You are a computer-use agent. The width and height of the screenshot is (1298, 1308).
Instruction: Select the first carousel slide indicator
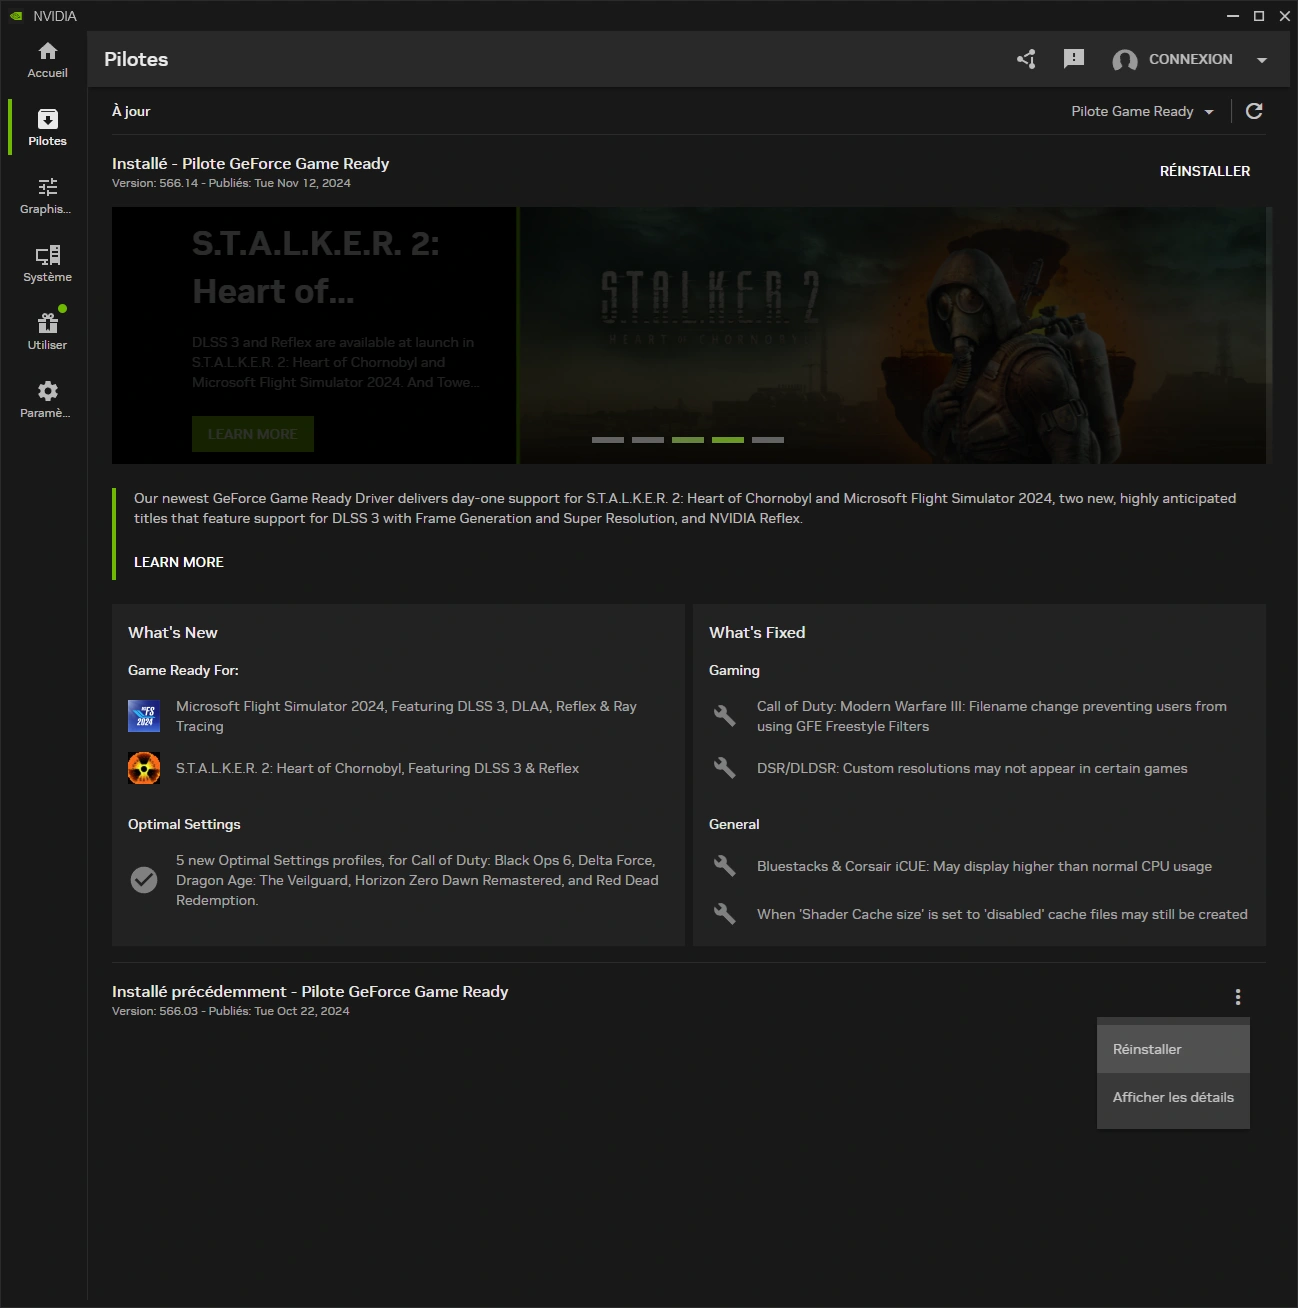tap(608, 440)
